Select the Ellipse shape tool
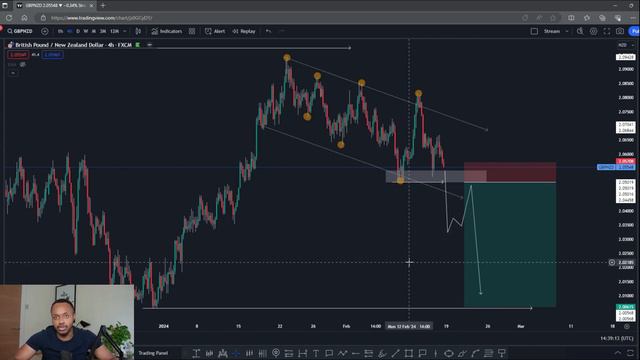Viewport: 640px width, 360px height. tap(449, 353)
